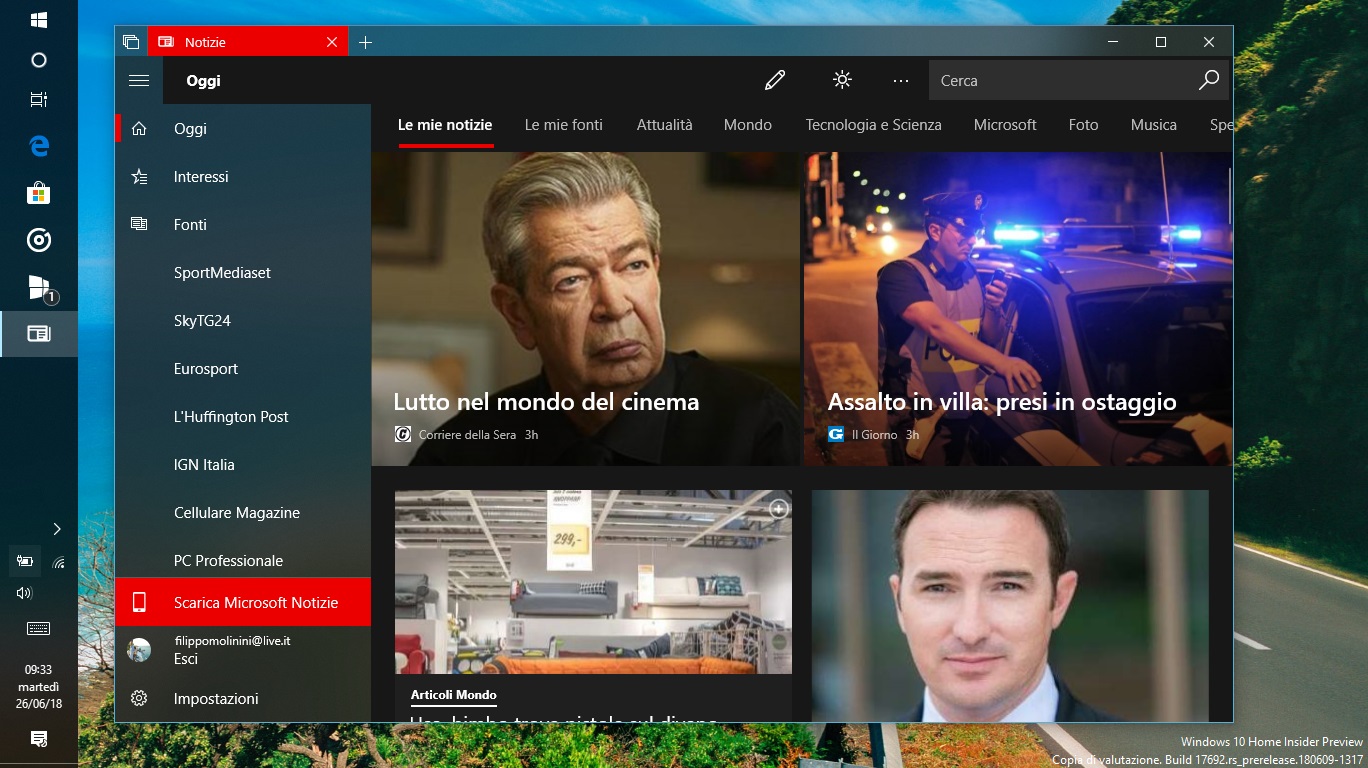Click the Cortana circle icon

tap(39, 60)
